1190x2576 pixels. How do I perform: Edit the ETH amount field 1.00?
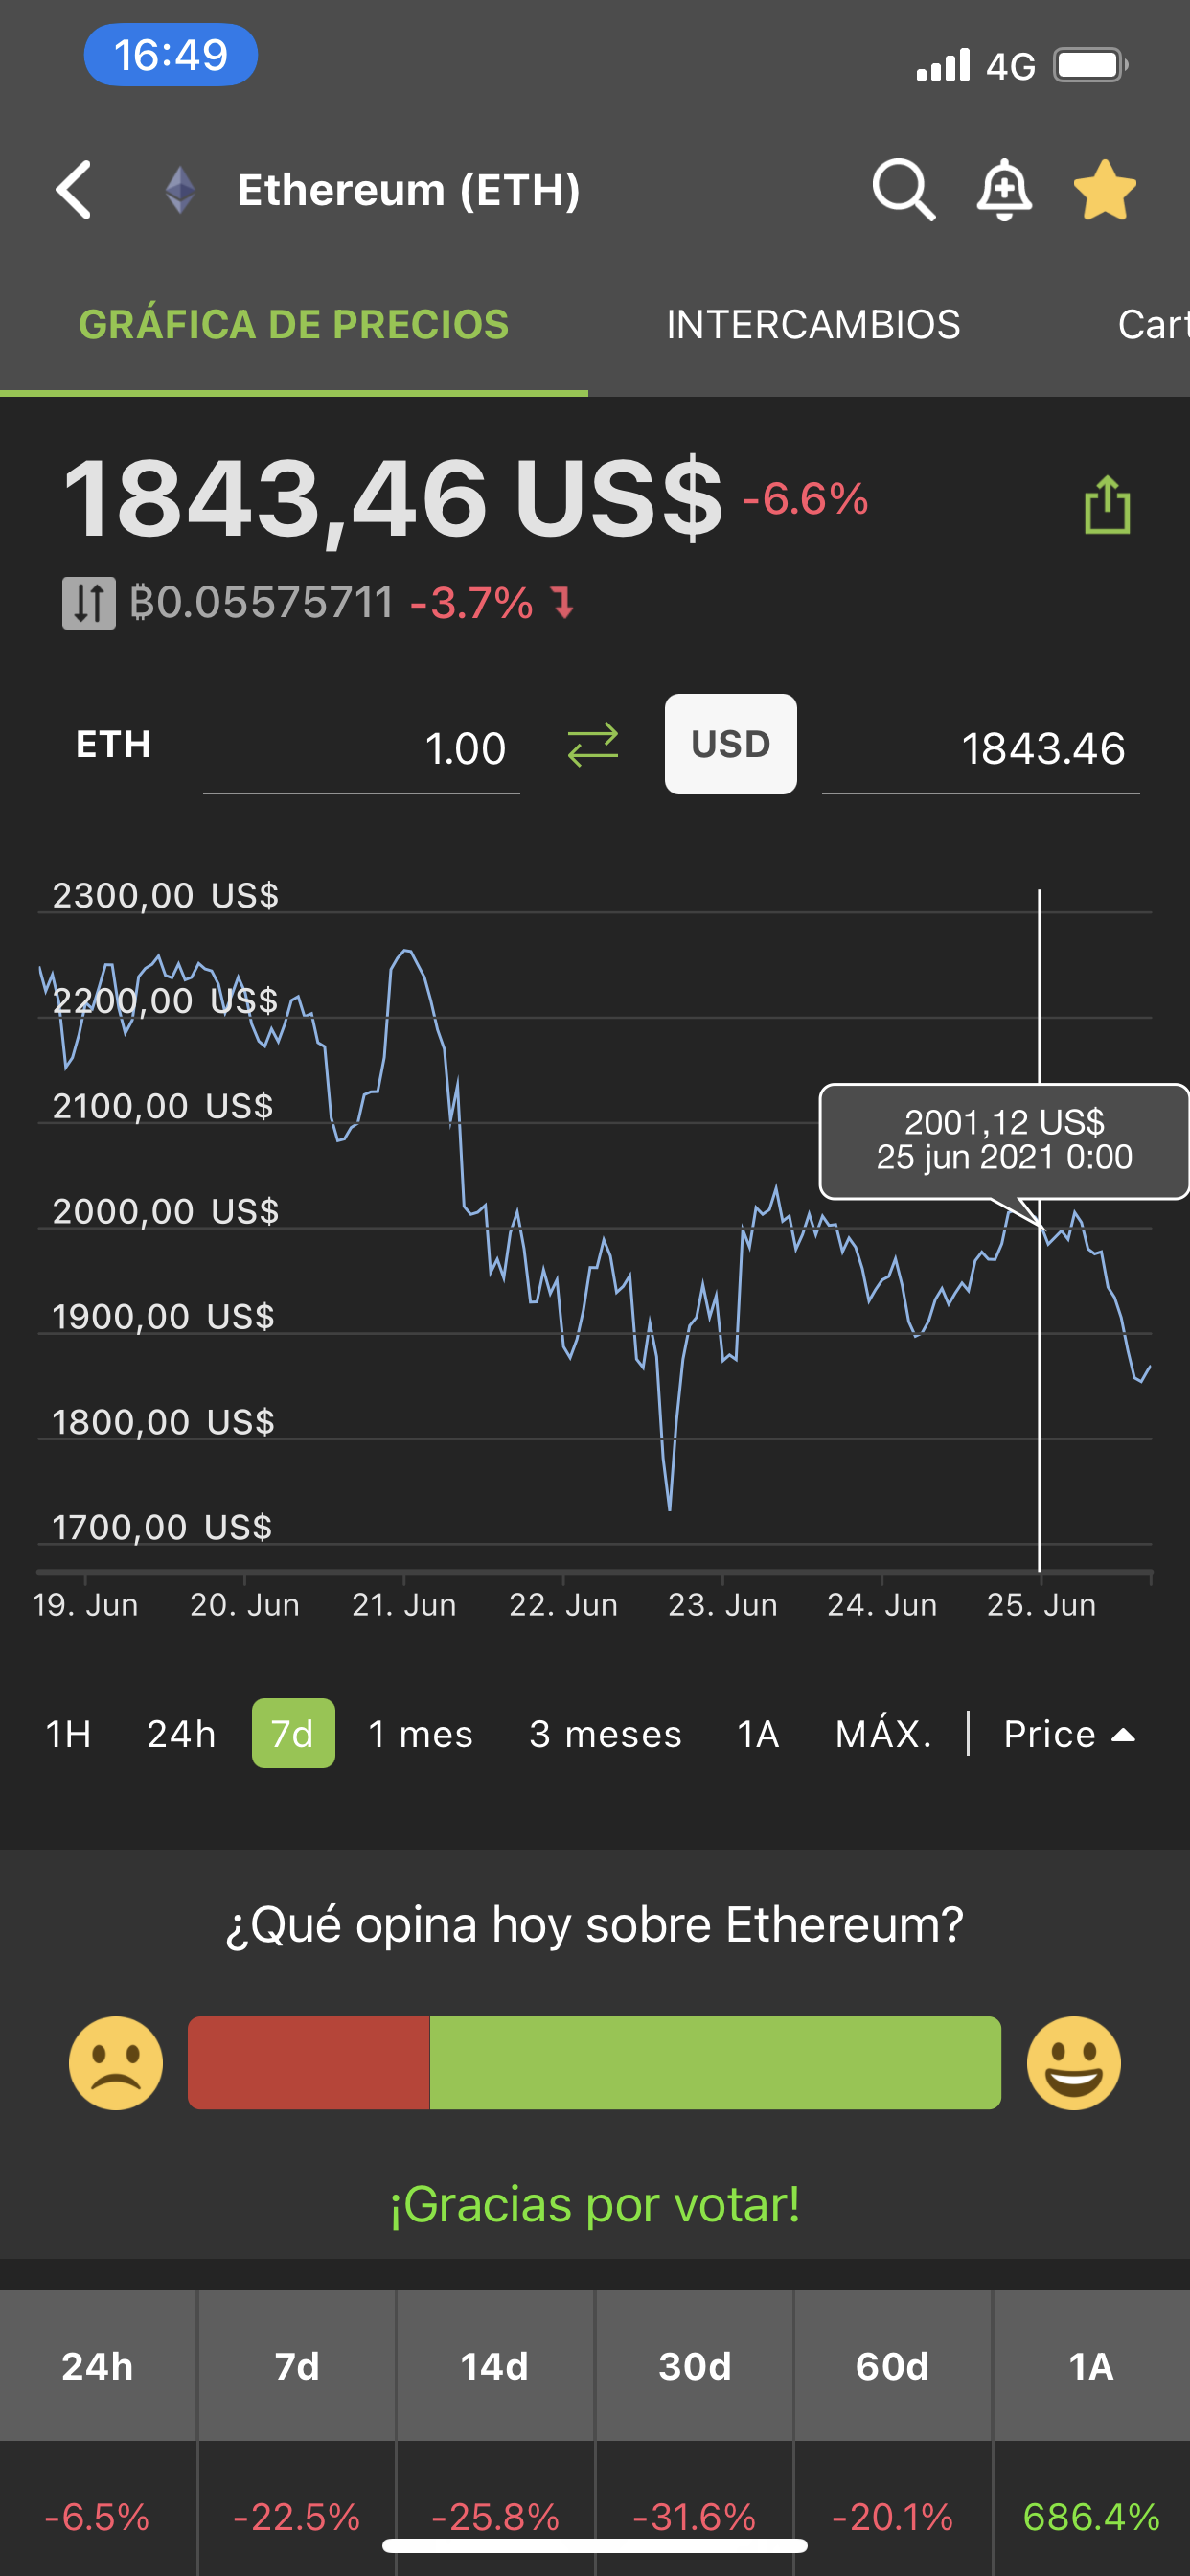pos(361,748)
